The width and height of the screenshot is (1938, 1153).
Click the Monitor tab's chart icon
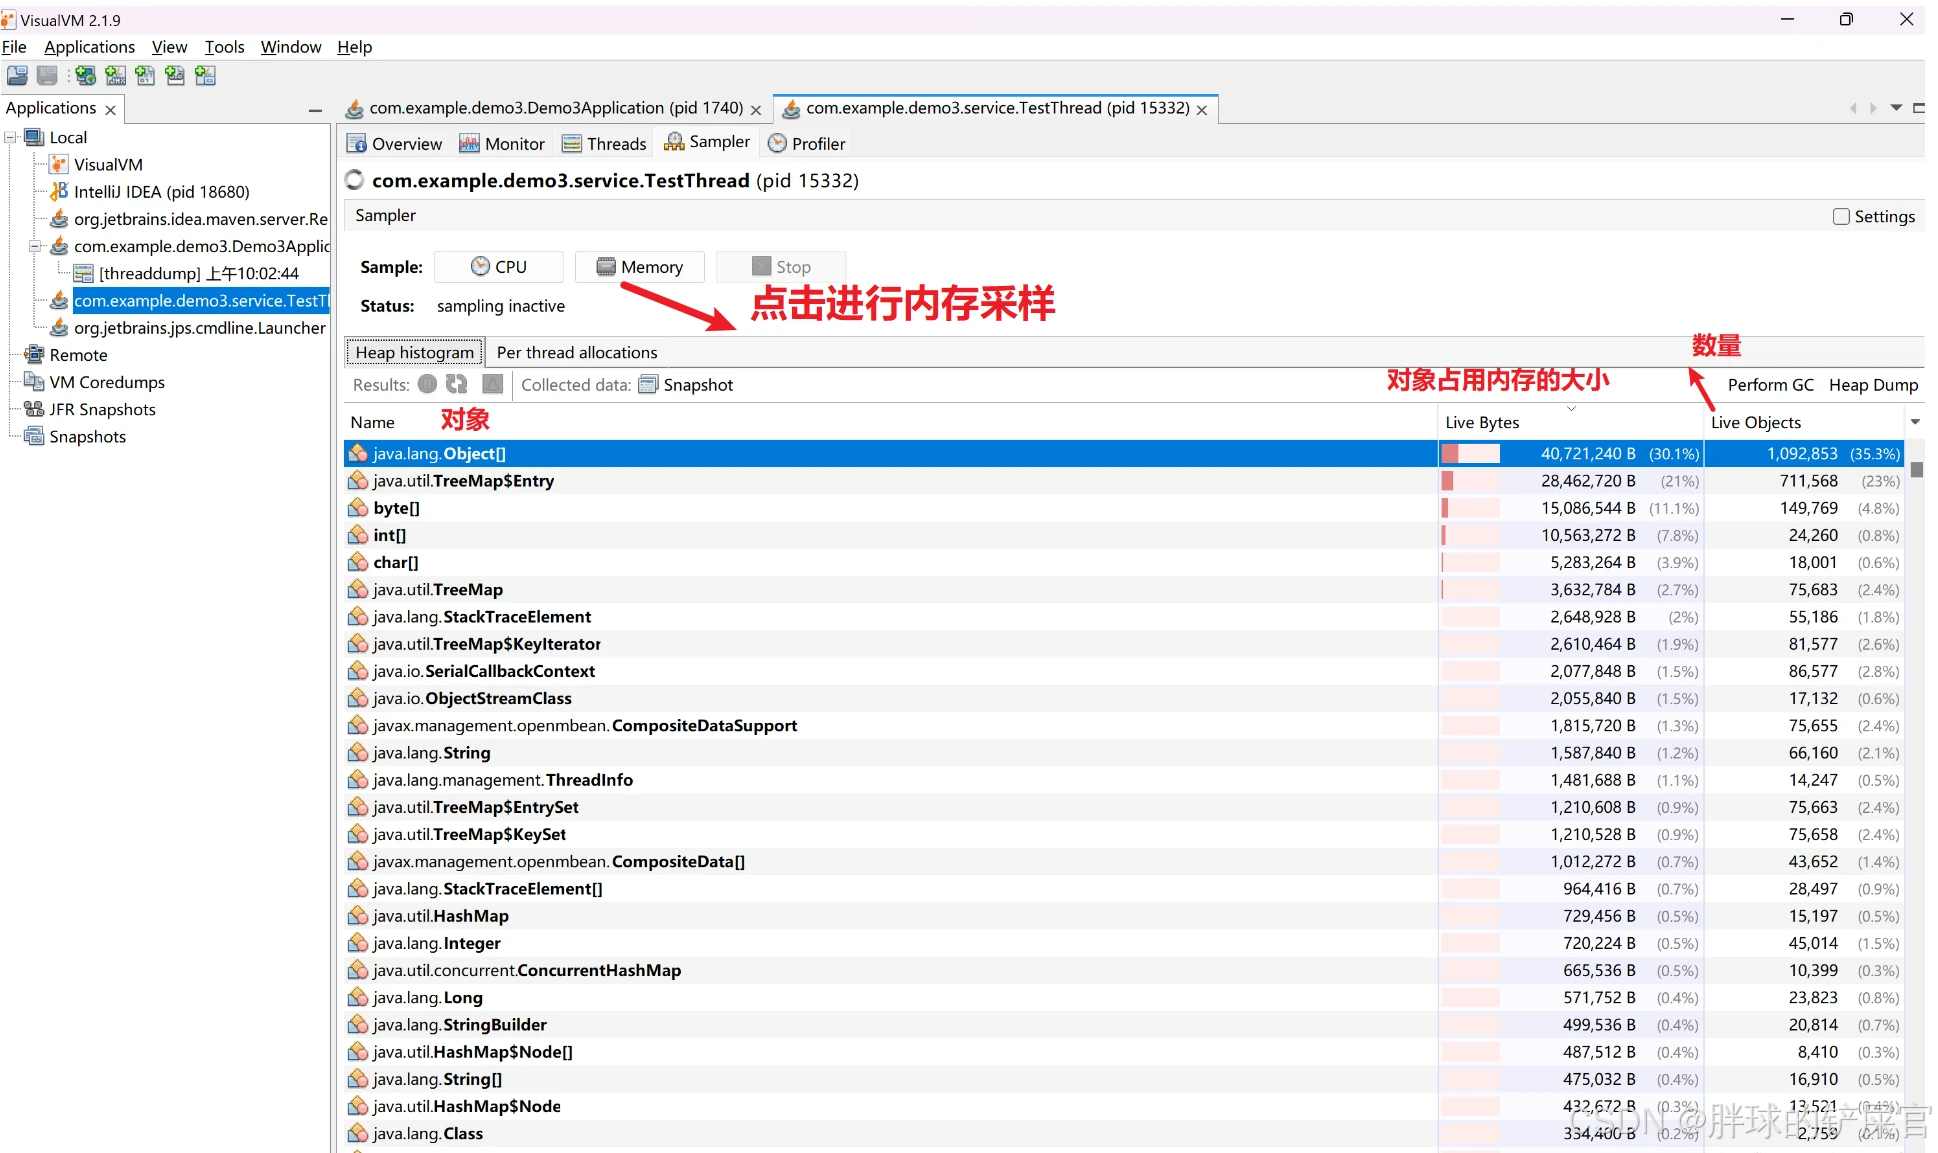[x=469, y=144]
